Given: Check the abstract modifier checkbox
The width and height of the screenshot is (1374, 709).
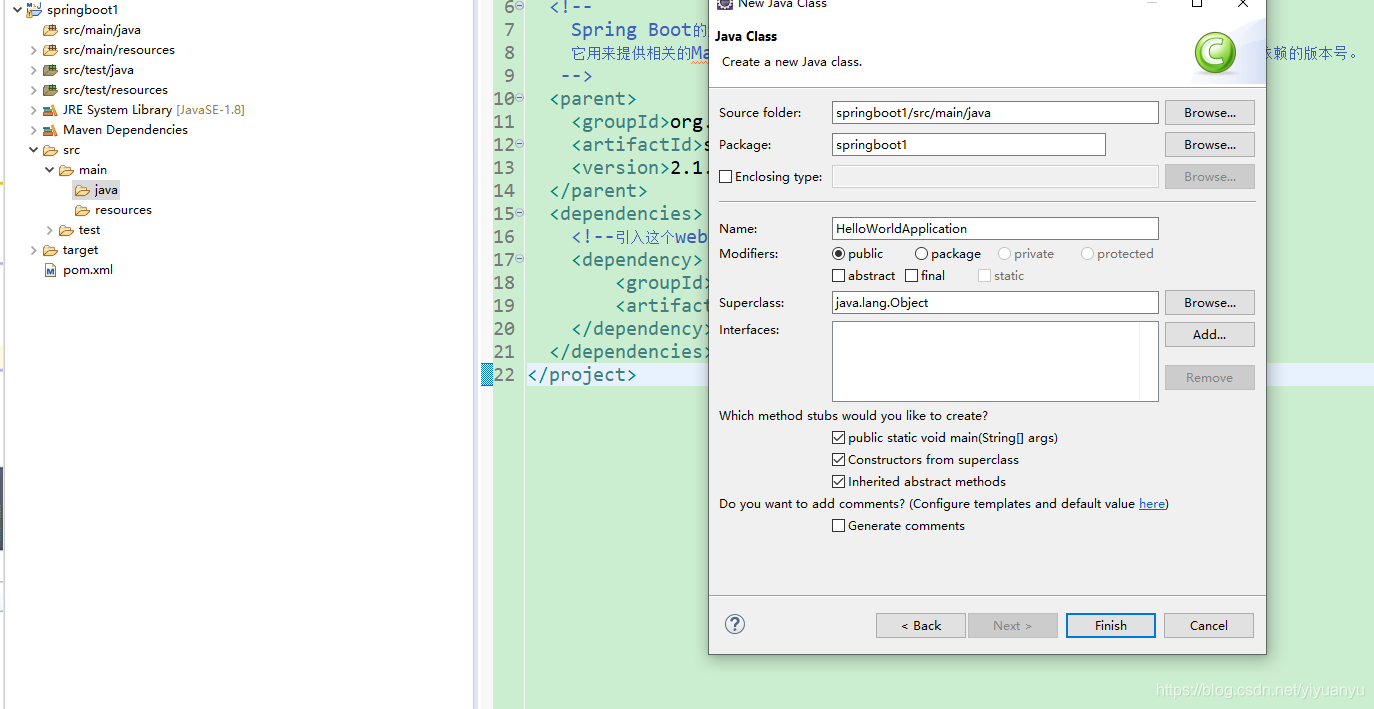Looking at the screenshot, I should tap(839, 276).
